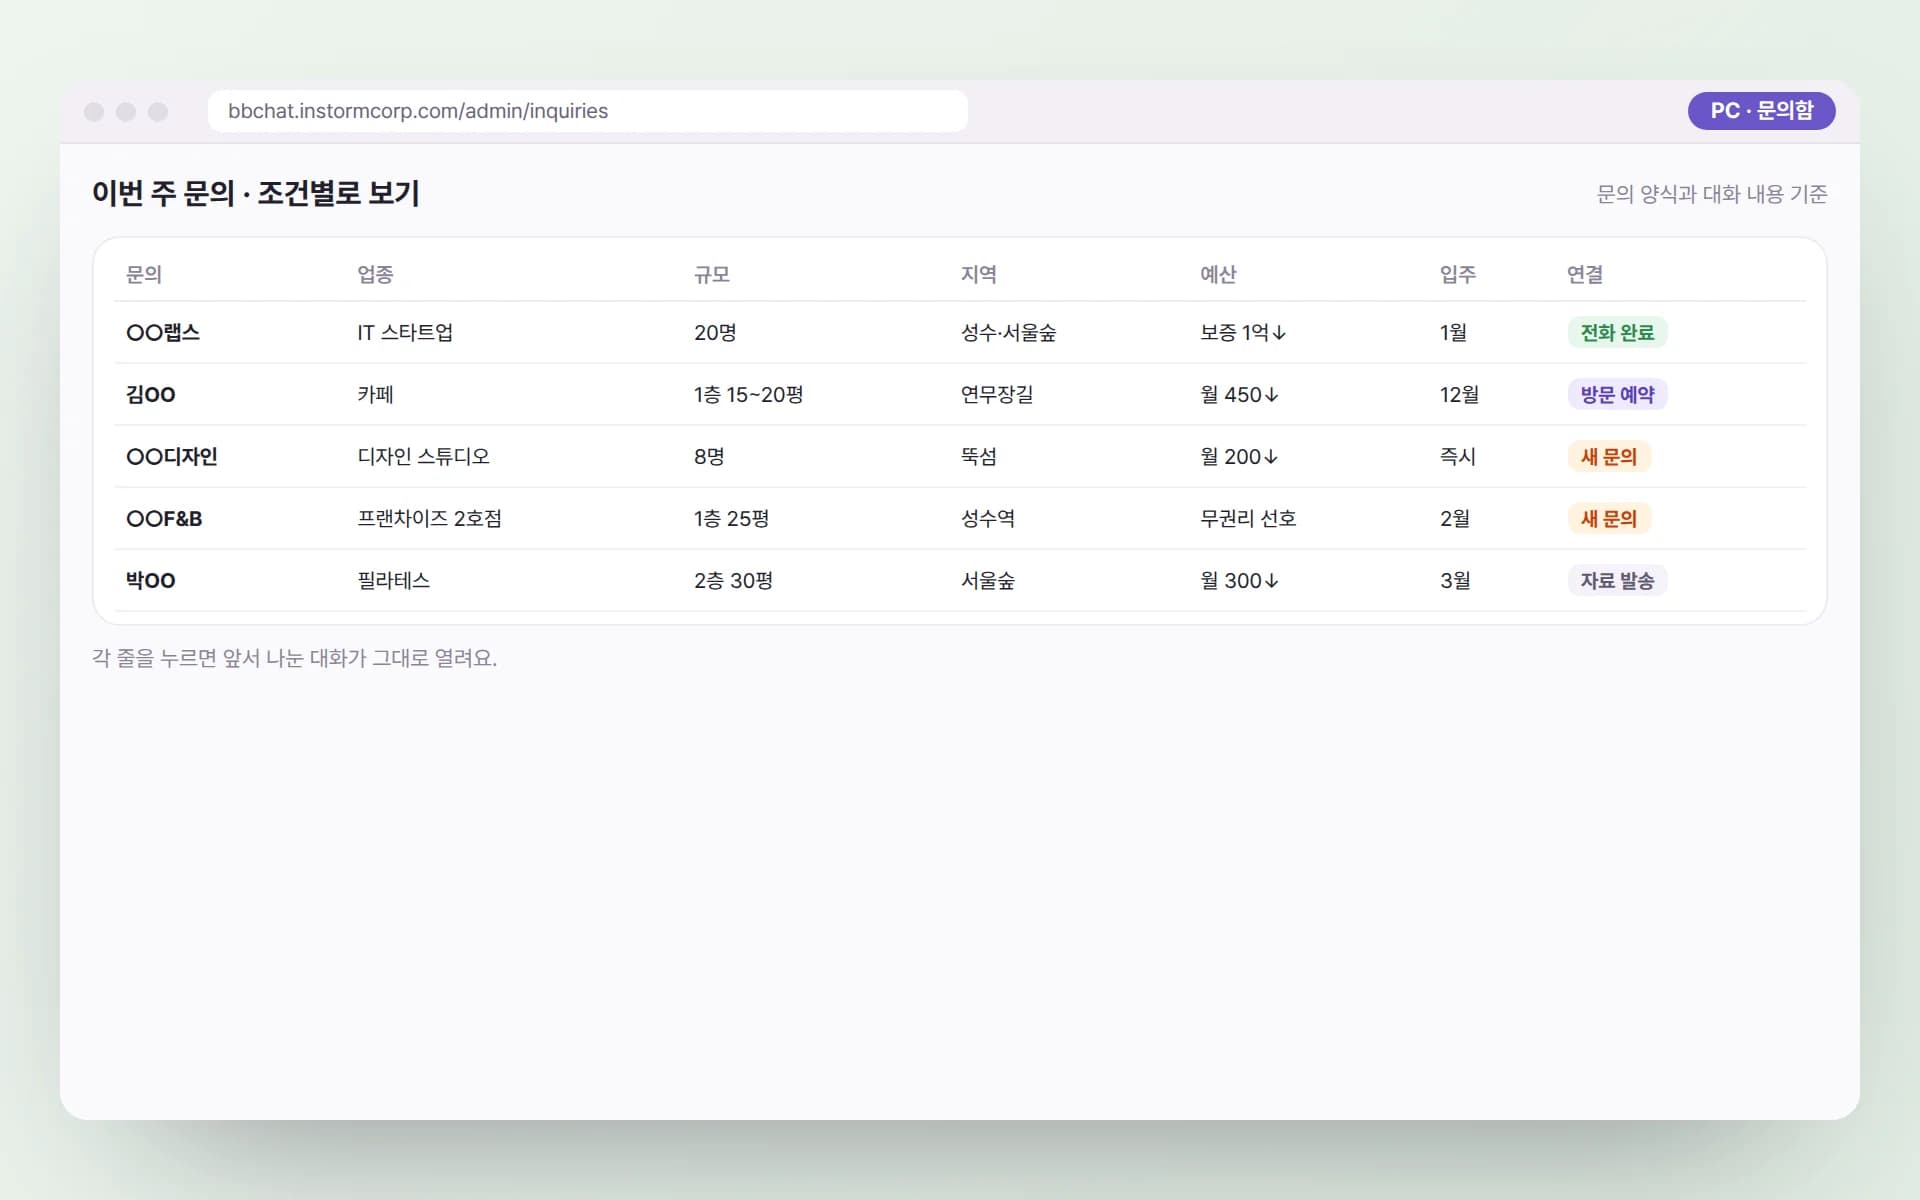The image size is (1920, 1200).
Task: Click the 무권리 선호 budget cell
Action: coord(1248,518)
